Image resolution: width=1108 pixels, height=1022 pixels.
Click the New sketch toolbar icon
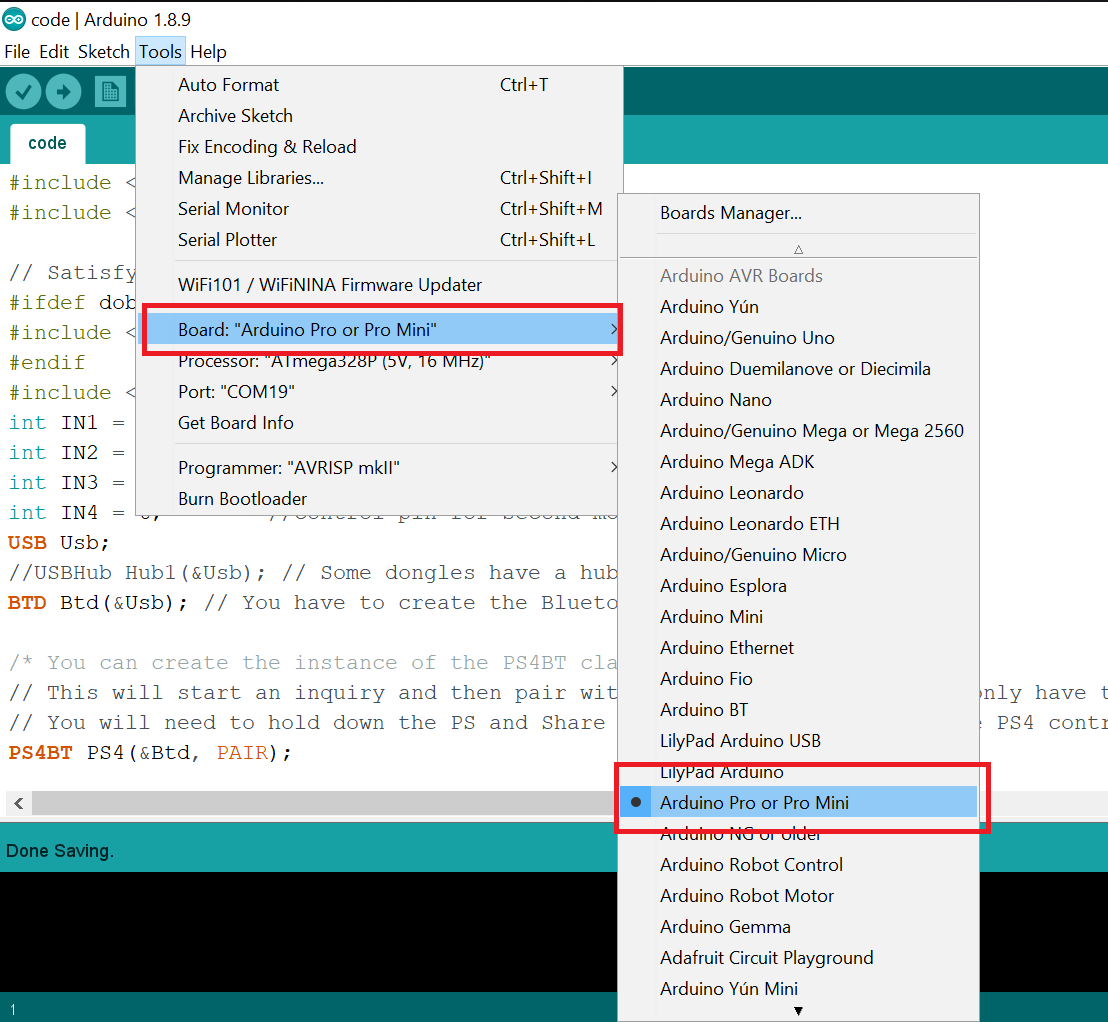point(110,92)
